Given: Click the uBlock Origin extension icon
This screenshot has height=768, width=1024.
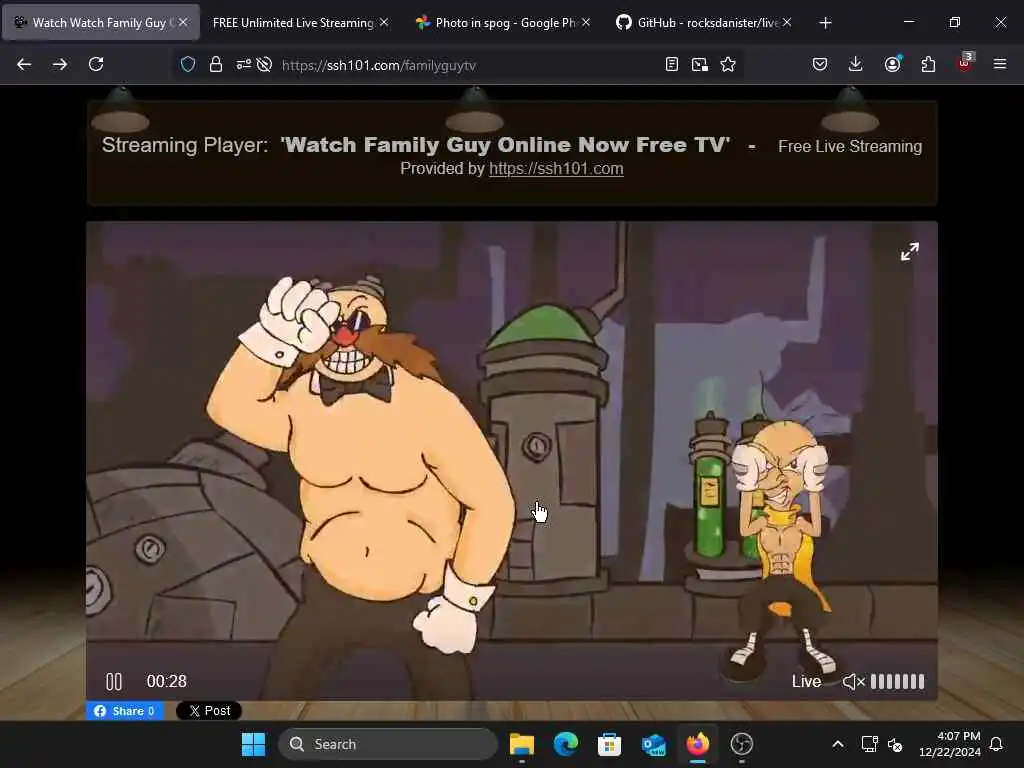Looking at the screenshot, I should click(965, 63).
